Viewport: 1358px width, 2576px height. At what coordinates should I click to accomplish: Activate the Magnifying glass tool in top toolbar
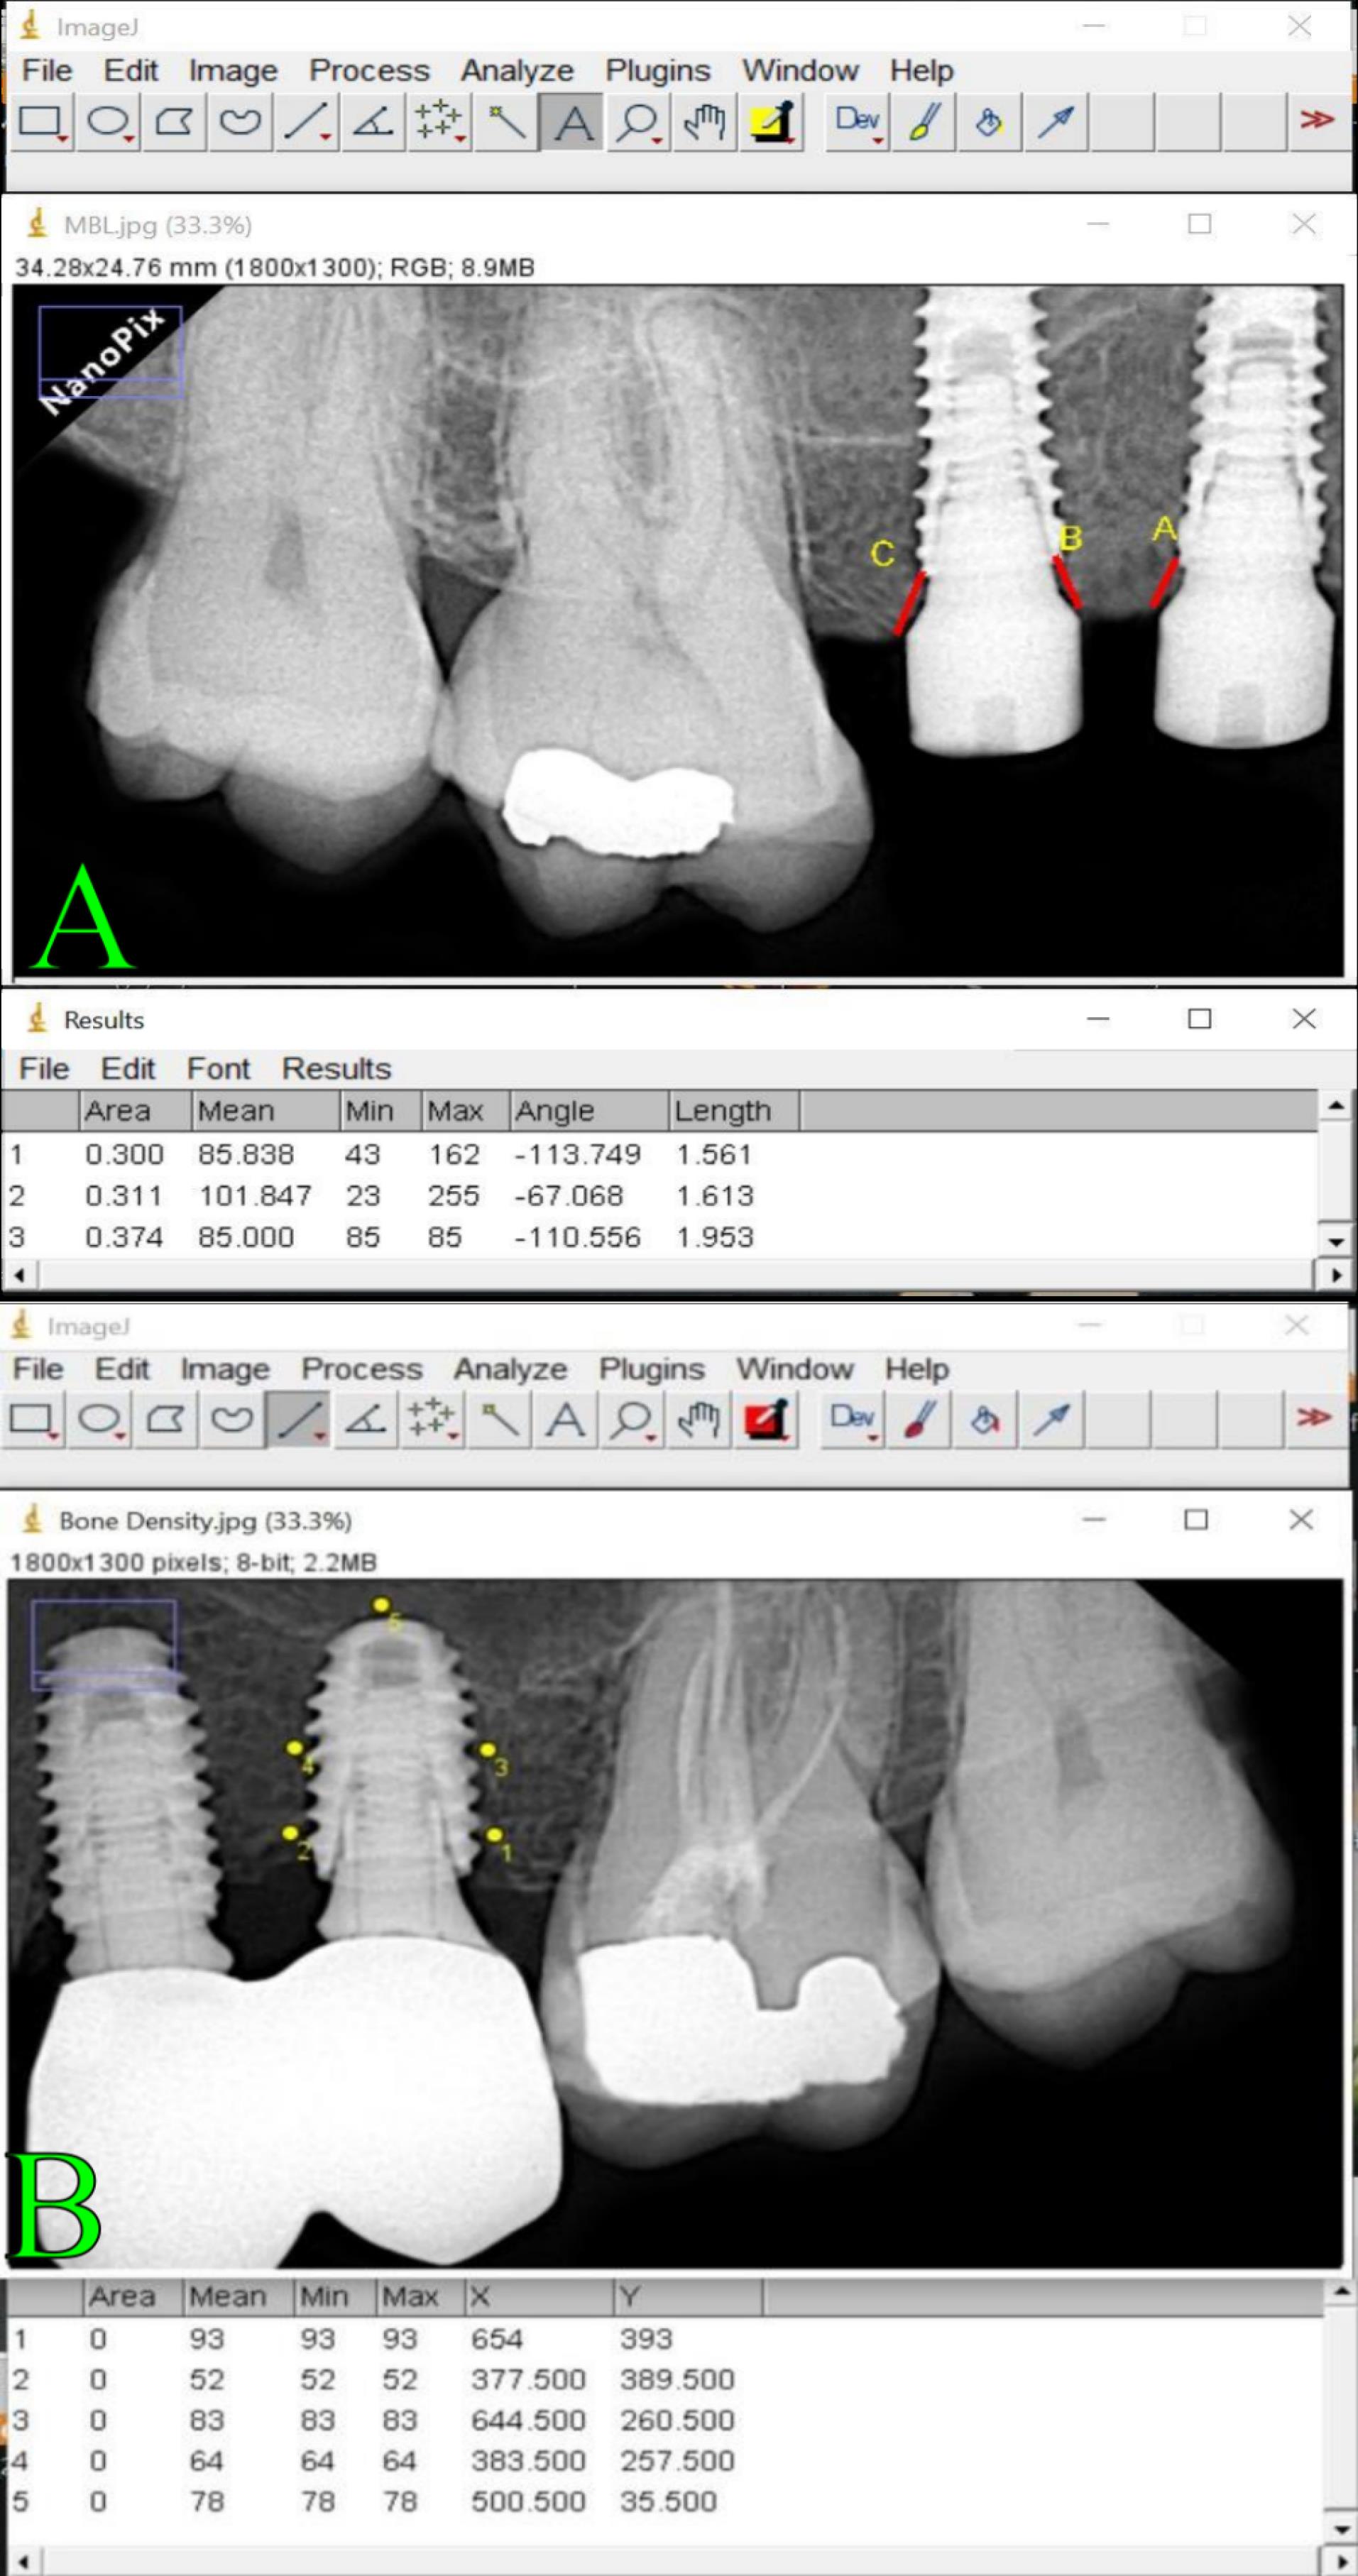tap(637, 122)
